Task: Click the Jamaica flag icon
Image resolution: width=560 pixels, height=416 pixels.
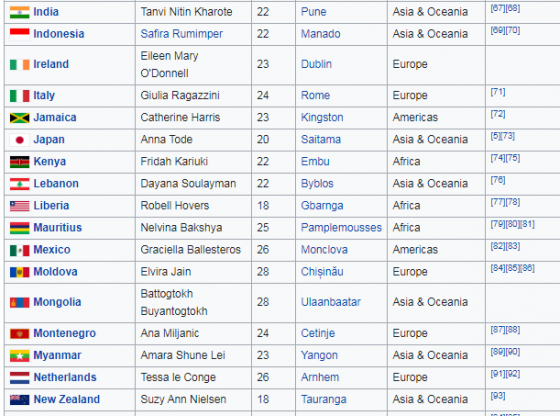Action: pos(19,118)
